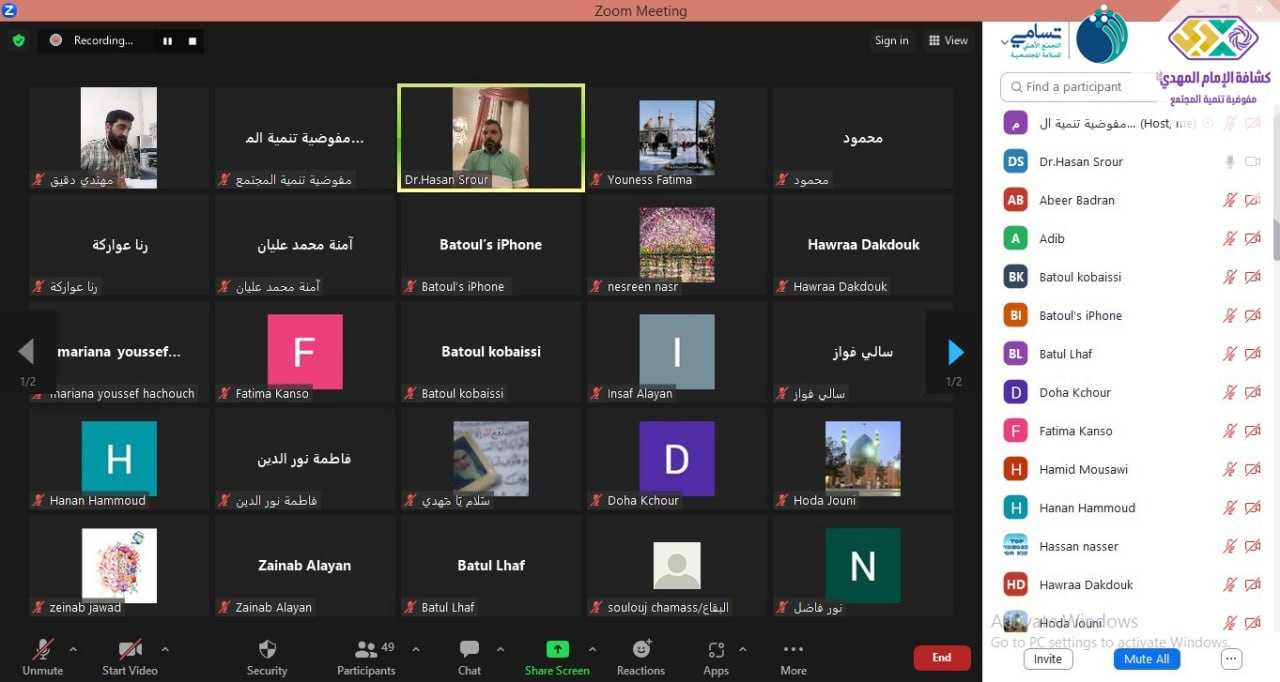Image resolution: width=1280 pixels, height=682 pixels.
Task: Stop the recording
Action: coord(192,41)
